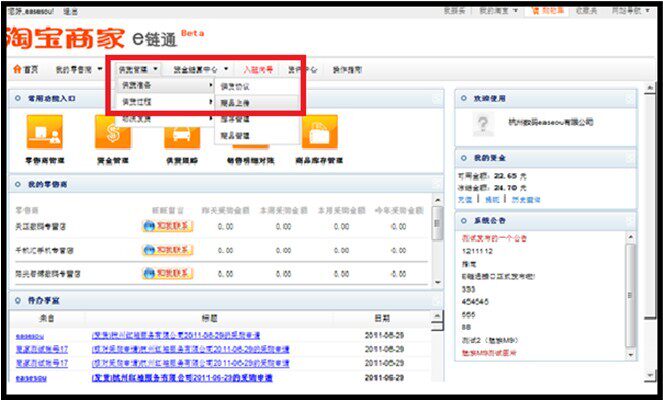The height and width of the screenshot is (402, 663).
Task: Click the 333 announcement entry
Action: click(x=468, y=289)
